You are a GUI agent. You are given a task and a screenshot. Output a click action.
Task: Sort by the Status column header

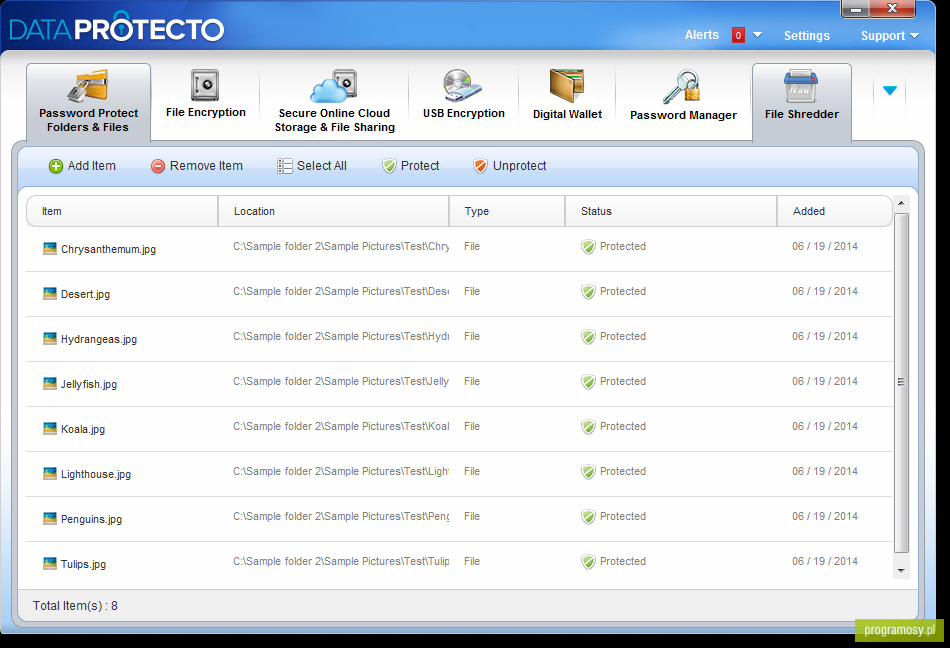tap(671, 211)
